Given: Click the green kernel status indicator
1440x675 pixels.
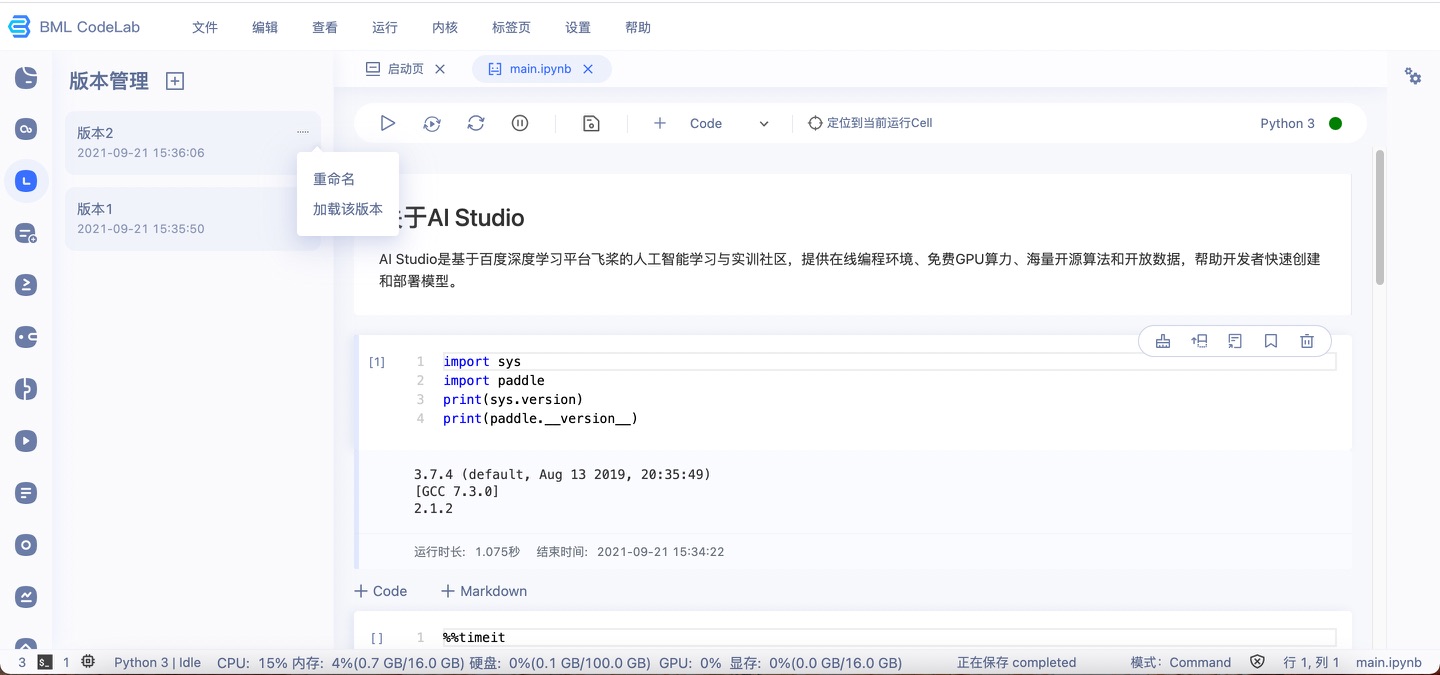Looking at the screenshot, I should click(x=1335, y=123).
